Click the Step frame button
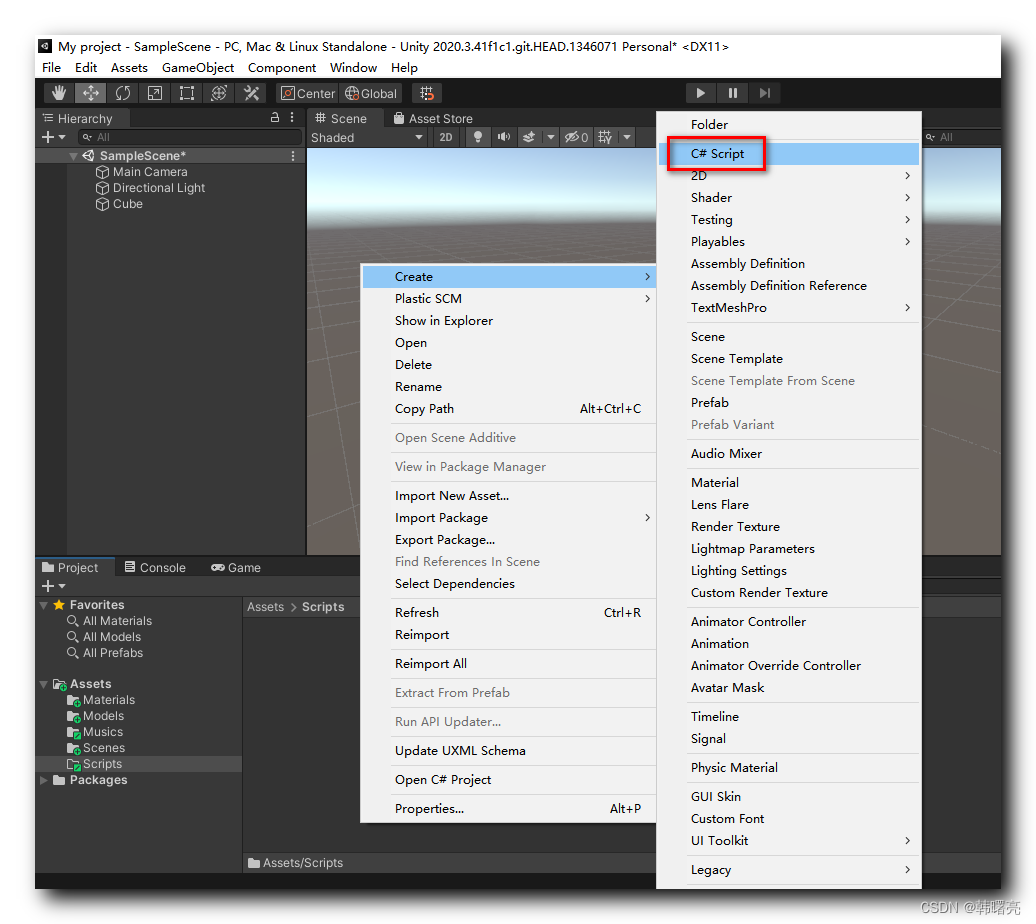 (764, 93)
